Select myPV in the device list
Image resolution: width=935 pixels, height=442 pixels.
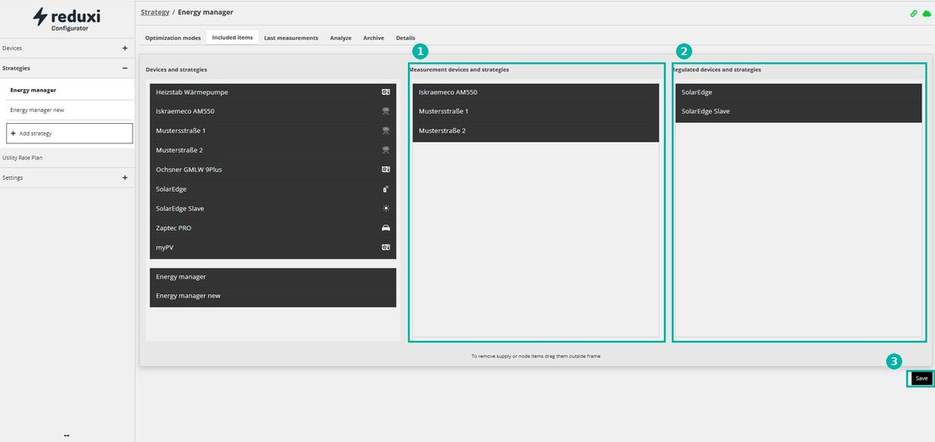click(x=273, y=248)
